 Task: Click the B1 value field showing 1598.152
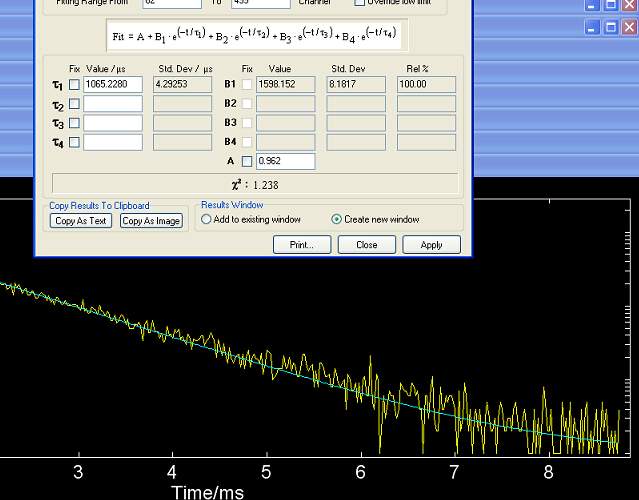pos(285,85)
